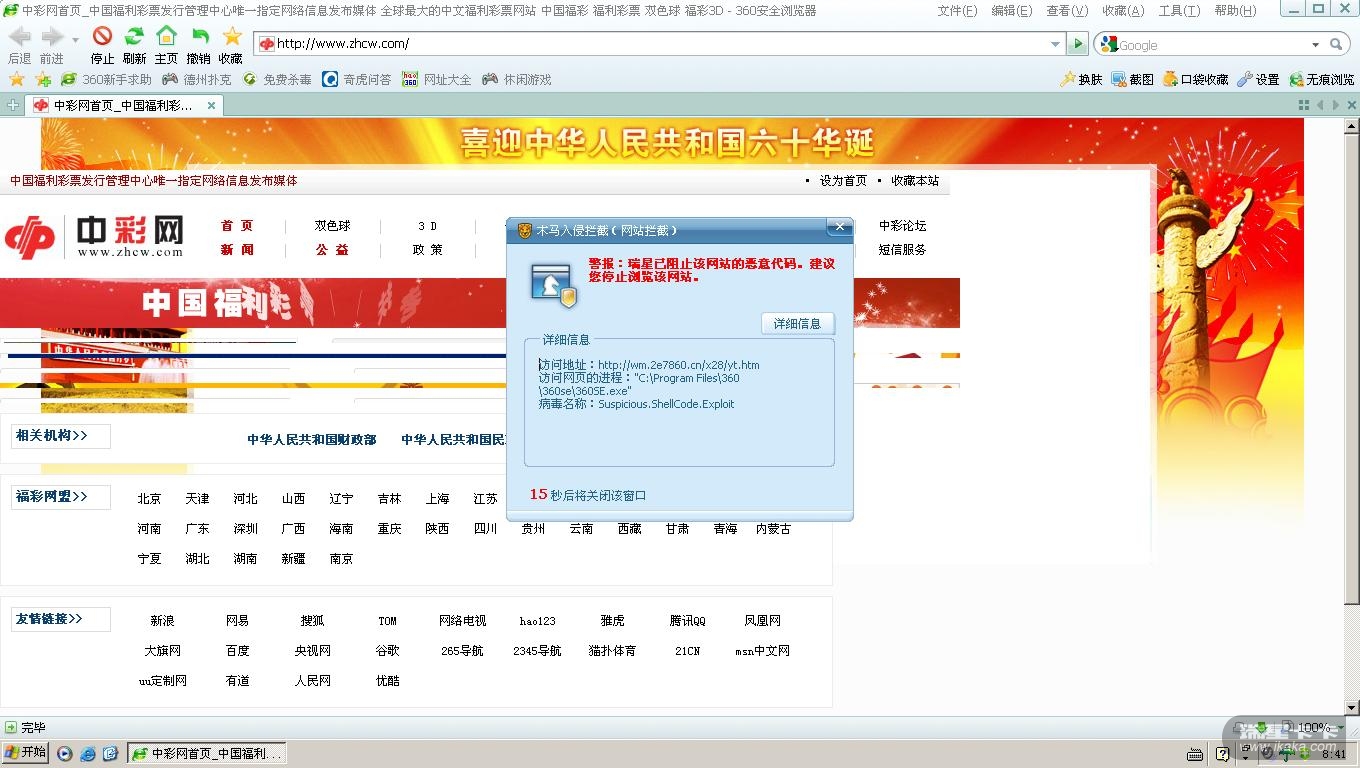Click the search magnifier icon

pos(1336,44)
